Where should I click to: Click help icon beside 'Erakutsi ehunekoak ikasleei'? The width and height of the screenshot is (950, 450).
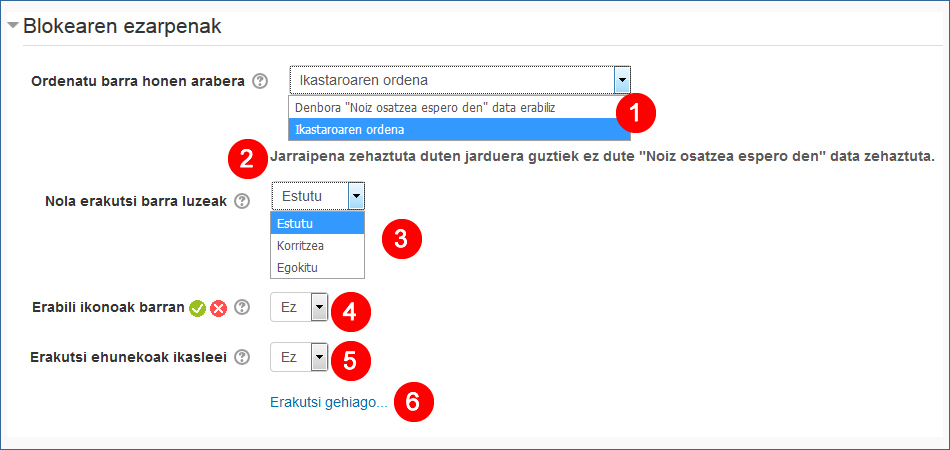[241, 356]
